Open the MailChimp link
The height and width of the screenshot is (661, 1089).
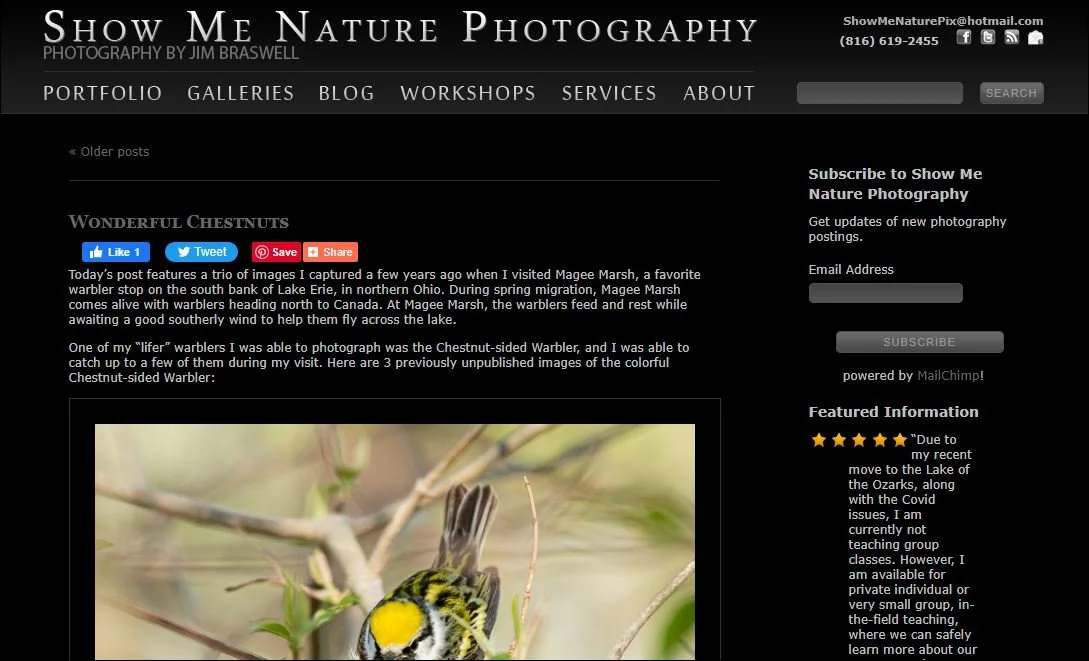(x=948, y=375)
